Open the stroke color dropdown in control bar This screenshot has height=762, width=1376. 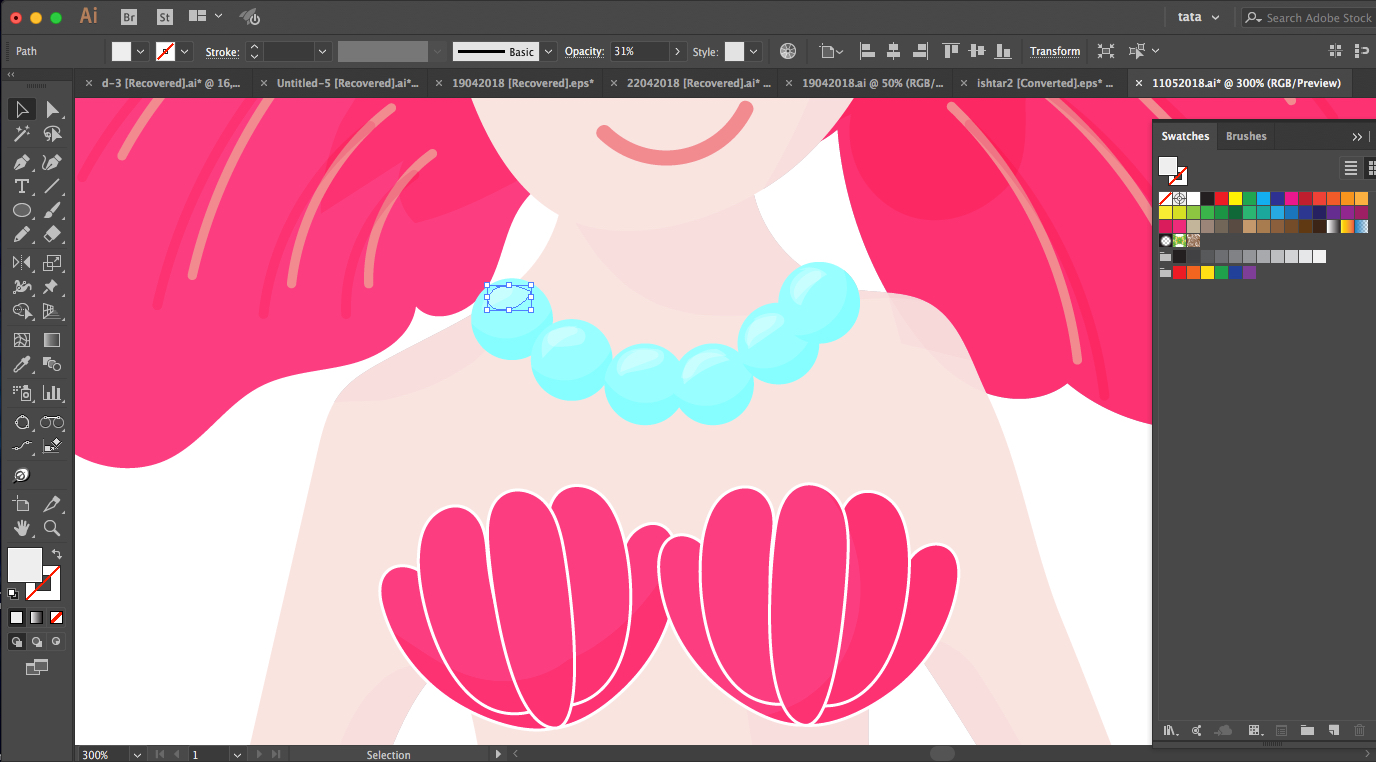(186, 51)
